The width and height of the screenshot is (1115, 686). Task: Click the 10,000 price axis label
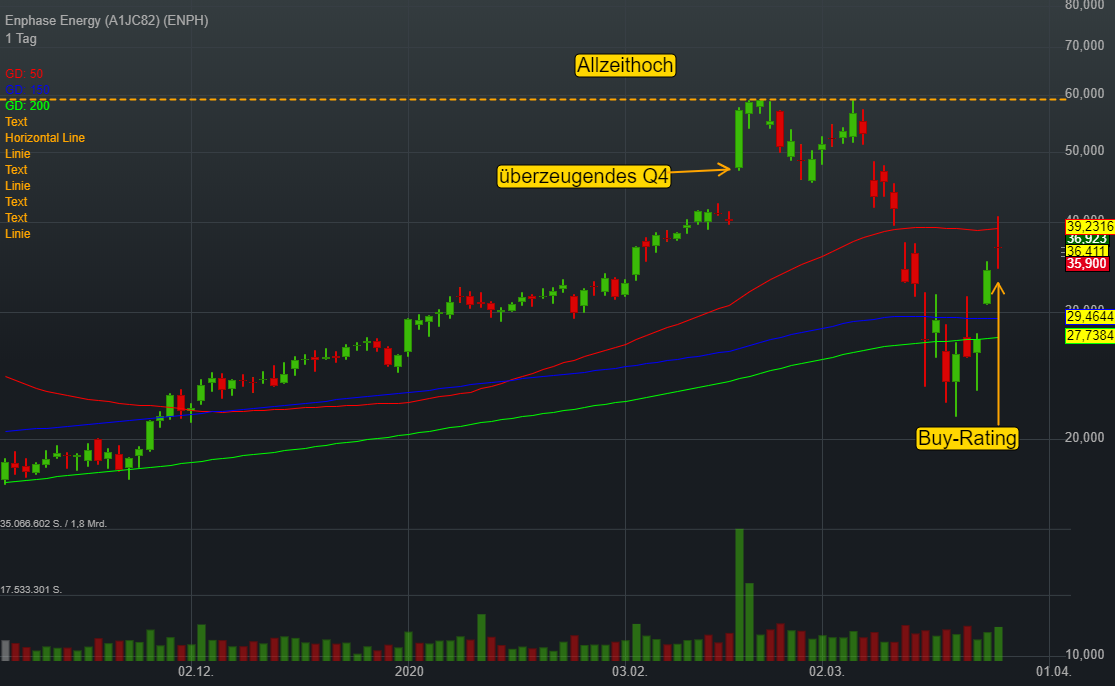tap(1084, 655)
